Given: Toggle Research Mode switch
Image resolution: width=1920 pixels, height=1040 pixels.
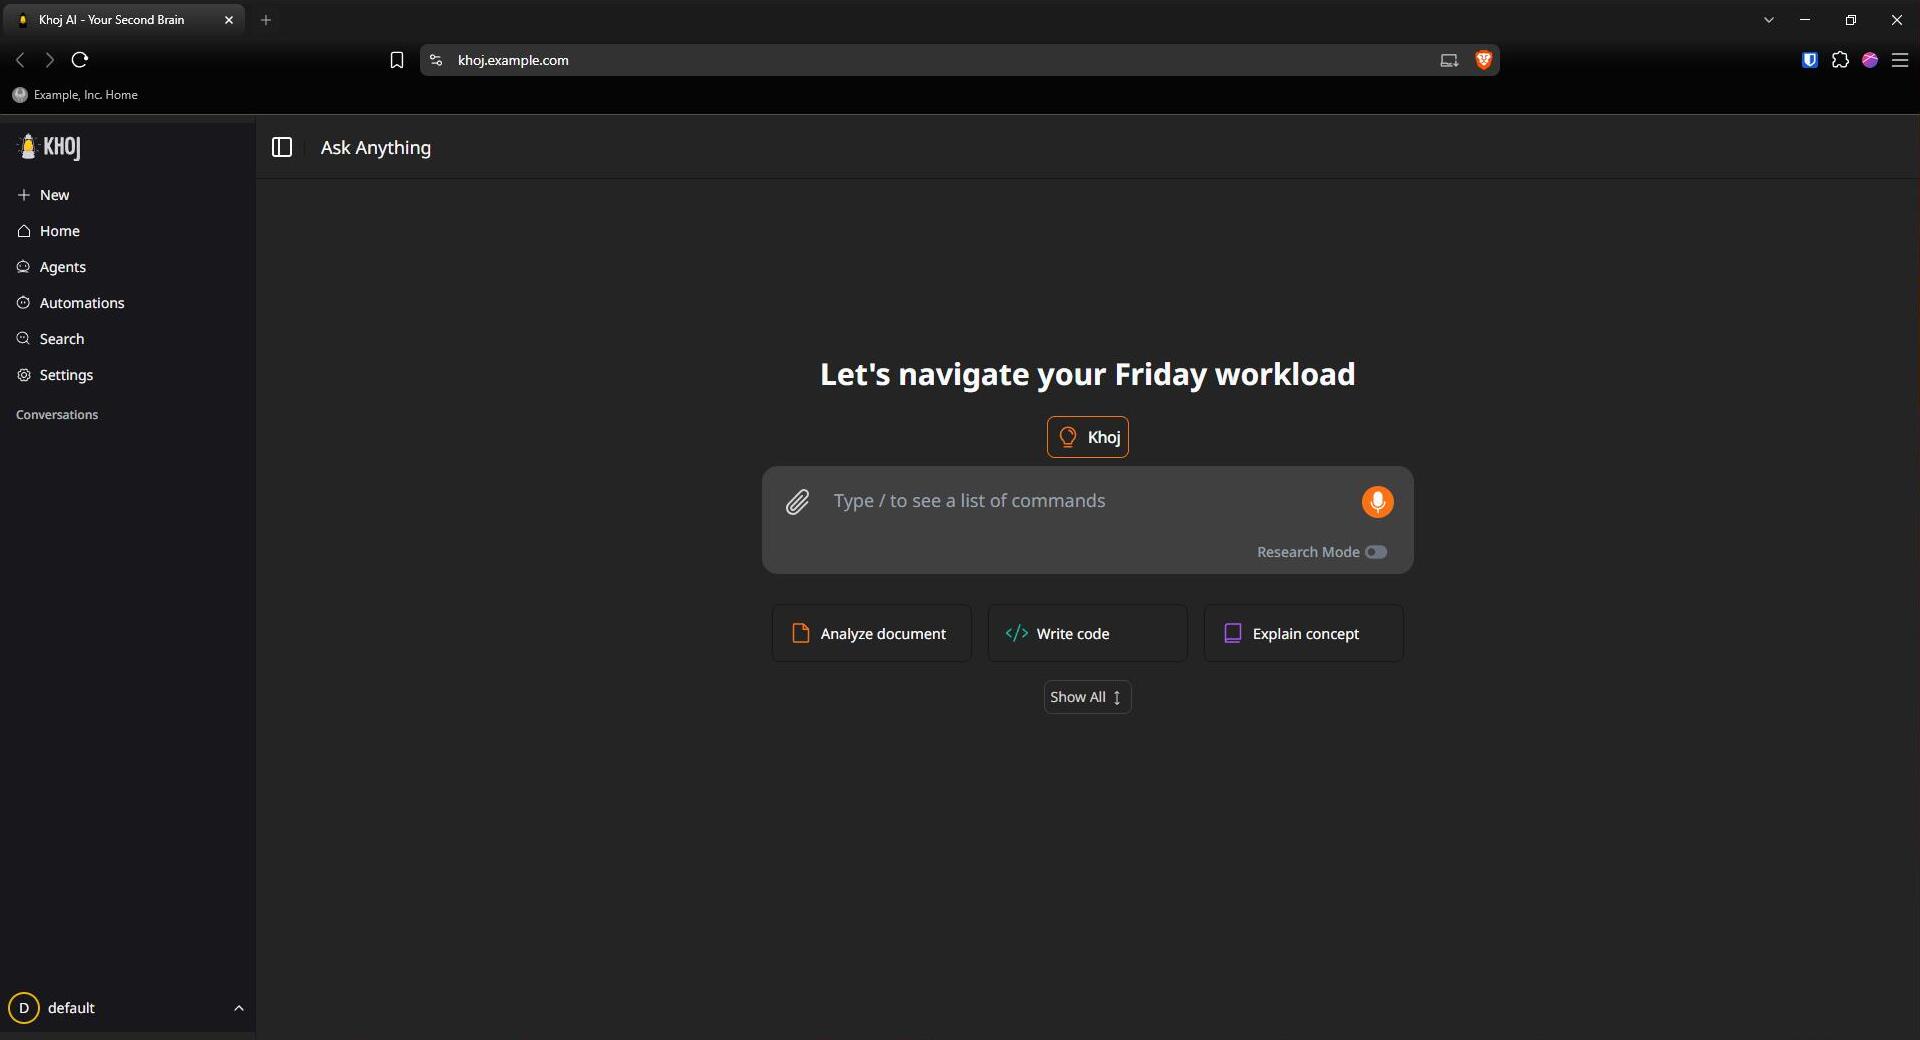Looking at the screenshot, I should point(1376,552).
